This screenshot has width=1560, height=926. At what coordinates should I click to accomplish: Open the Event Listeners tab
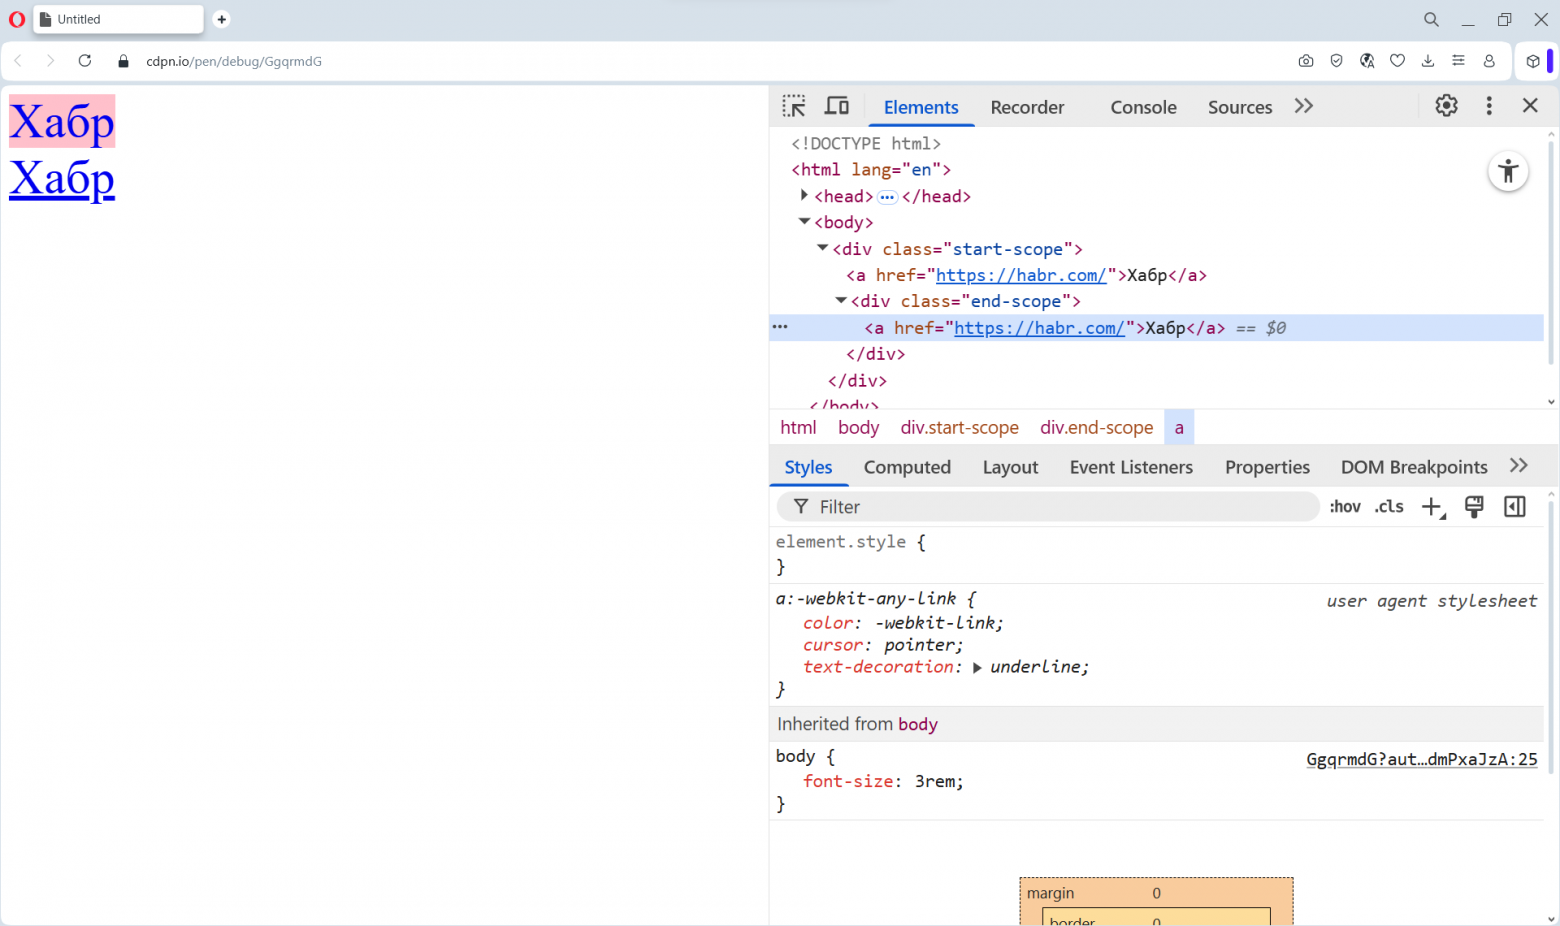[x=1131, y=467]
